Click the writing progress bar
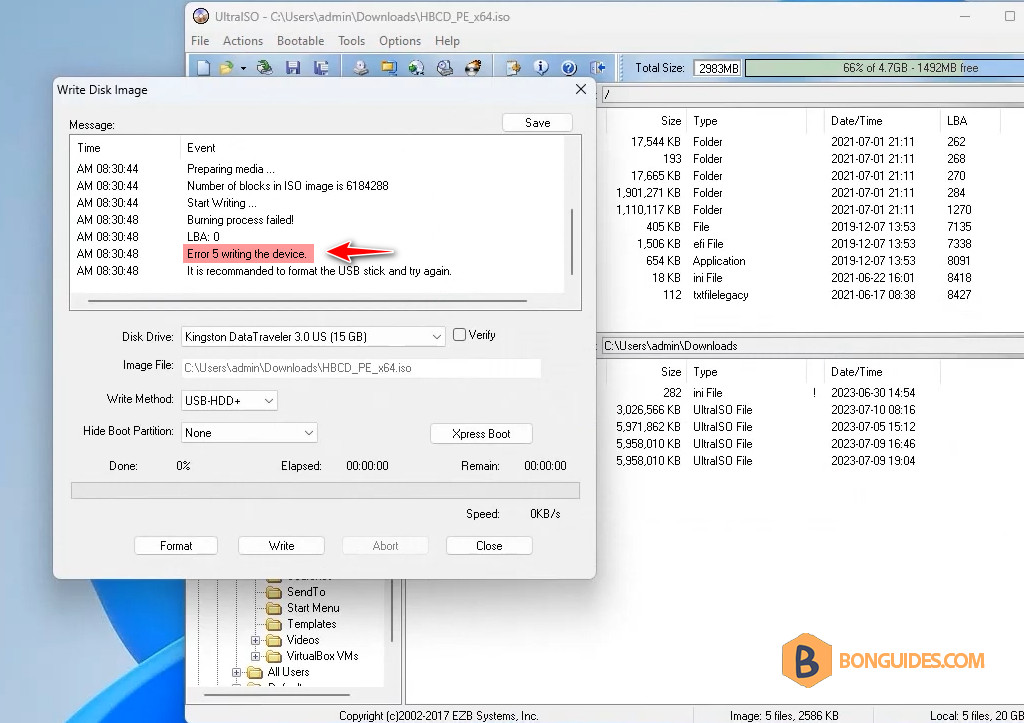This screenshot has width=1024, height=723. point(325,490)
